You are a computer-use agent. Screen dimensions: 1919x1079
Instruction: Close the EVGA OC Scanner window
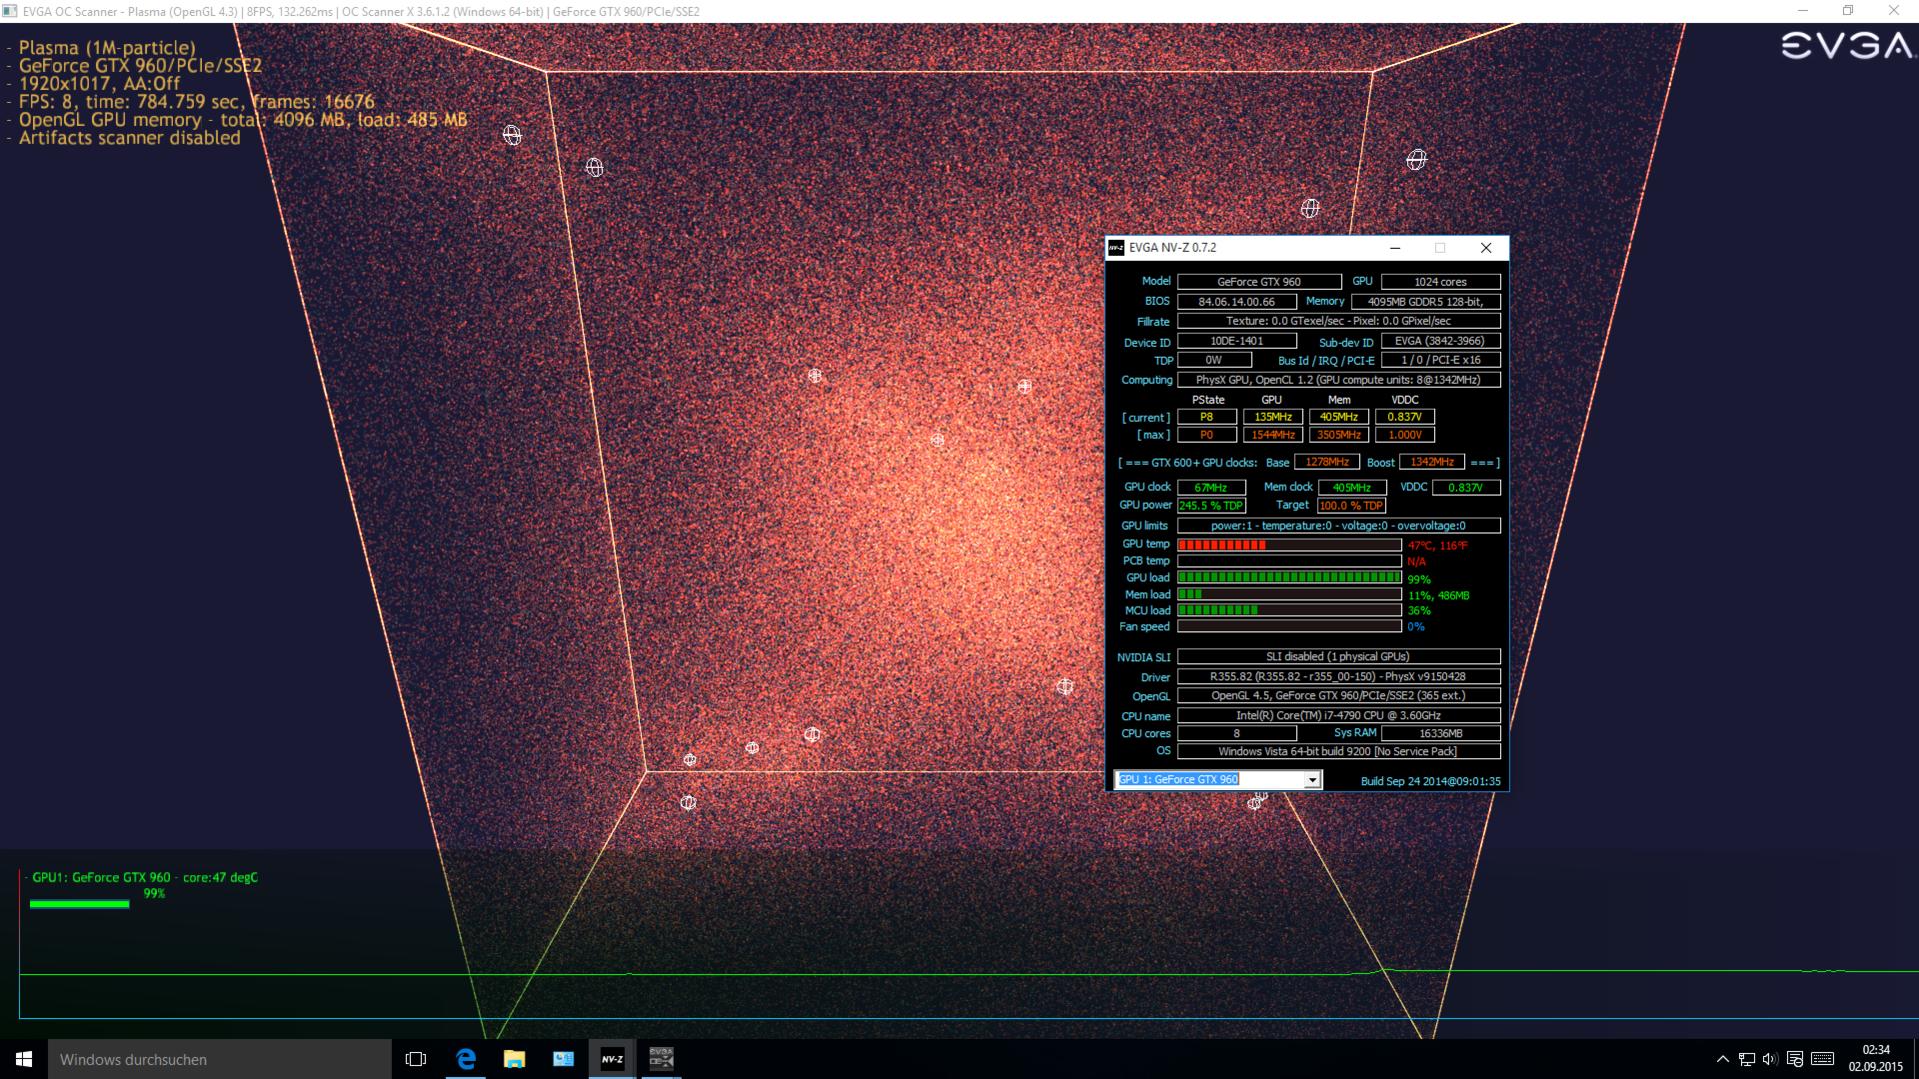click(x=1894, y=11)
